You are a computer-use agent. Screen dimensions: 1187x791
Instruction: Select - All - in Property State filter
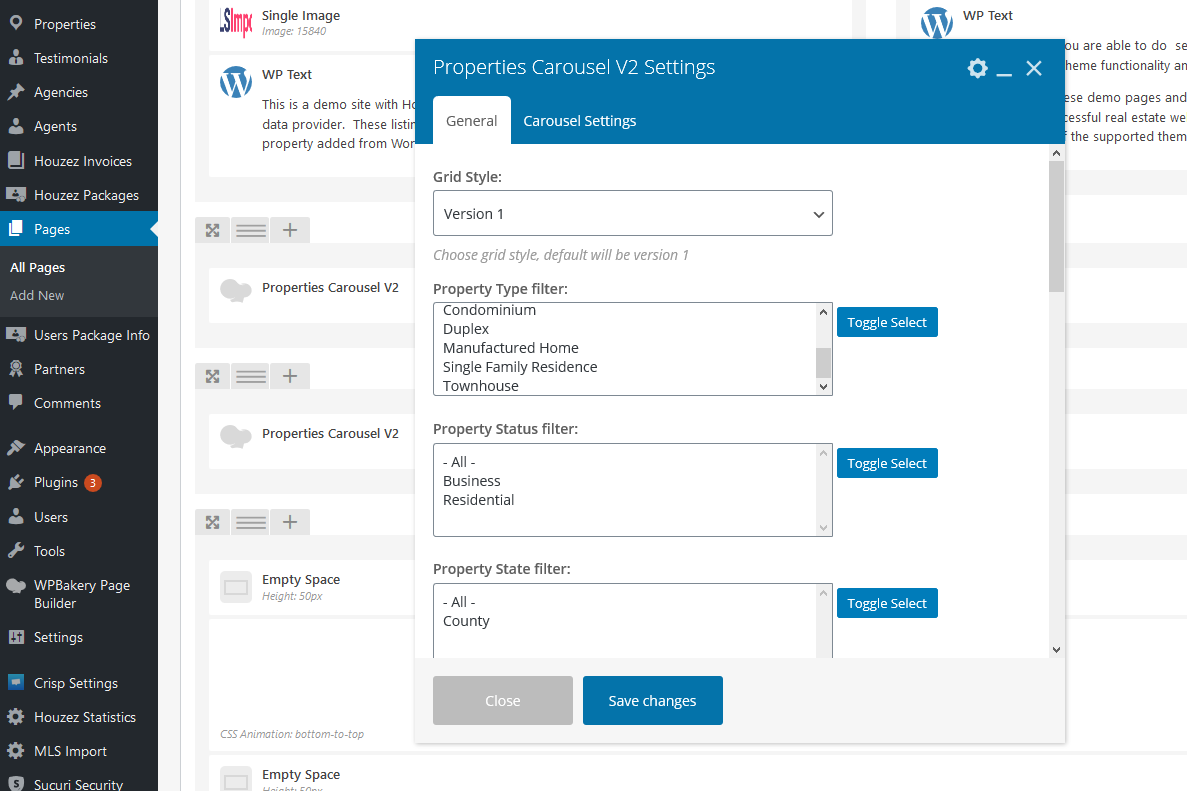tap(460, 602)
